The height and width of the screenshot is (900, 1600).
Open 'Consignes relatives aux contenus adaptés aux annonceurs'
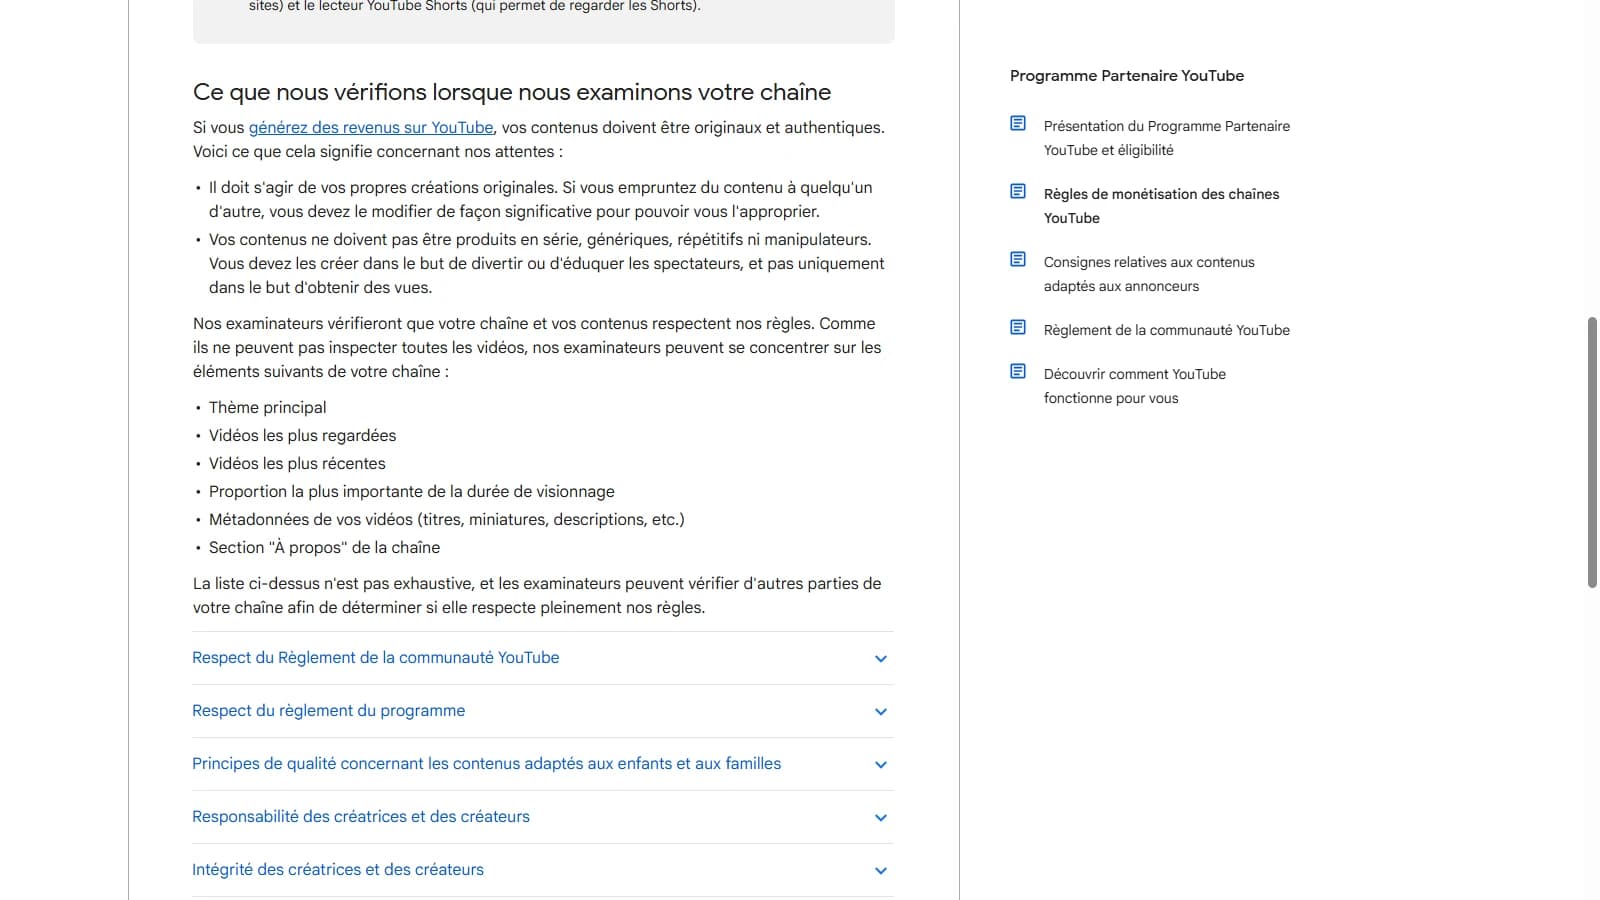(1149, 274)
